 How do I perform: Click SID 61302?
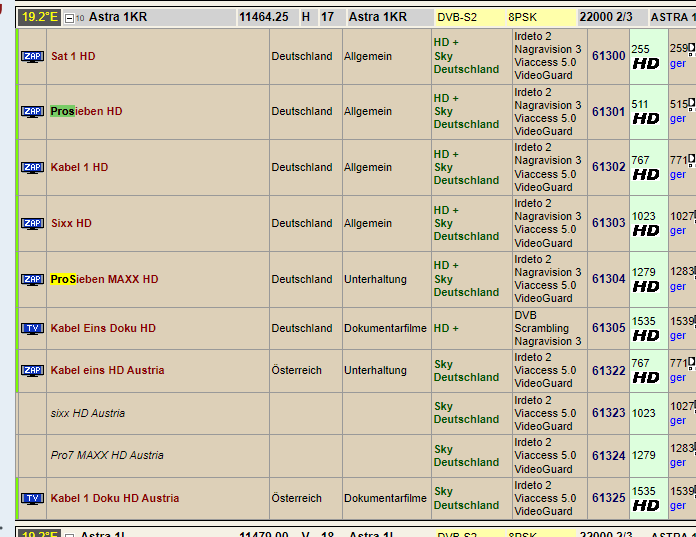609,167
